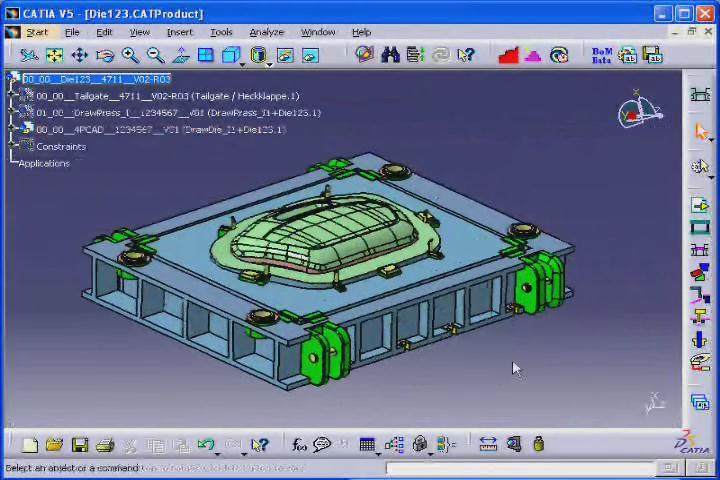Open the File menu

click(72, 32)
